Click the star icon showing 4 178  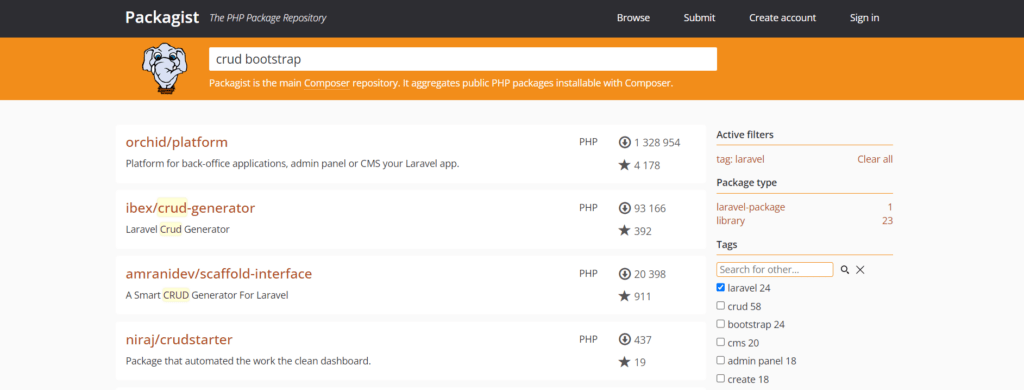[624, 165]
